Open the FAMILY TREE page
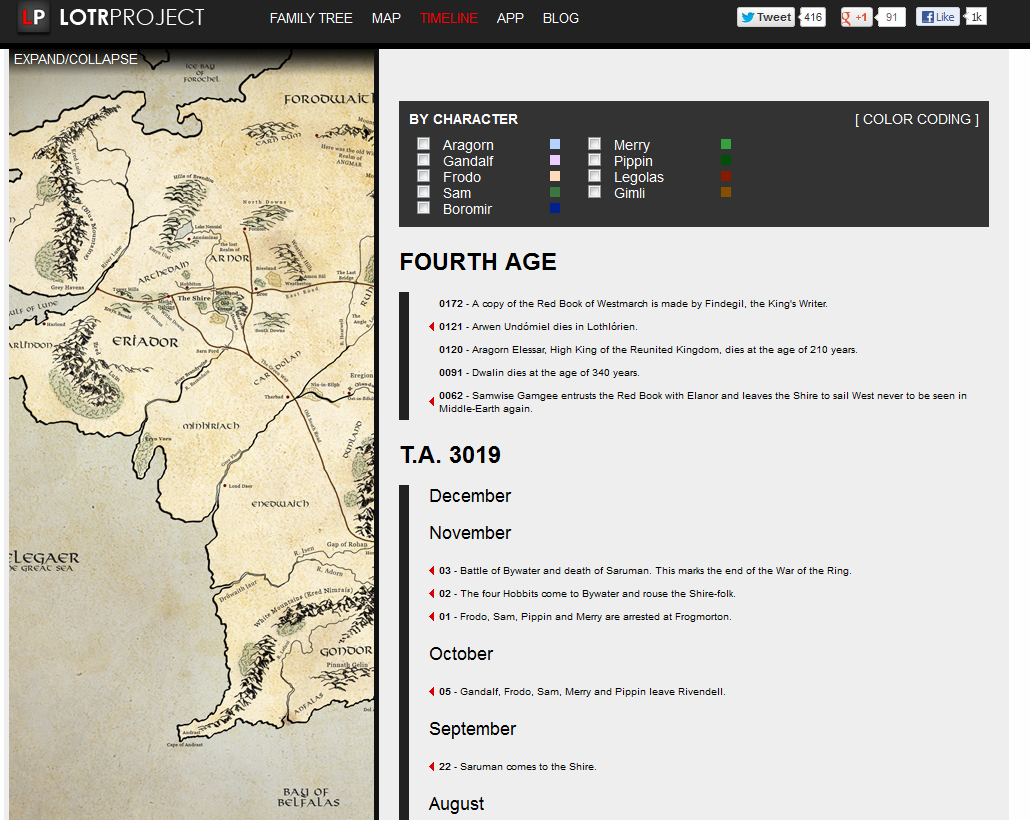Screen dimensions: 1030x820 [311, 18]
